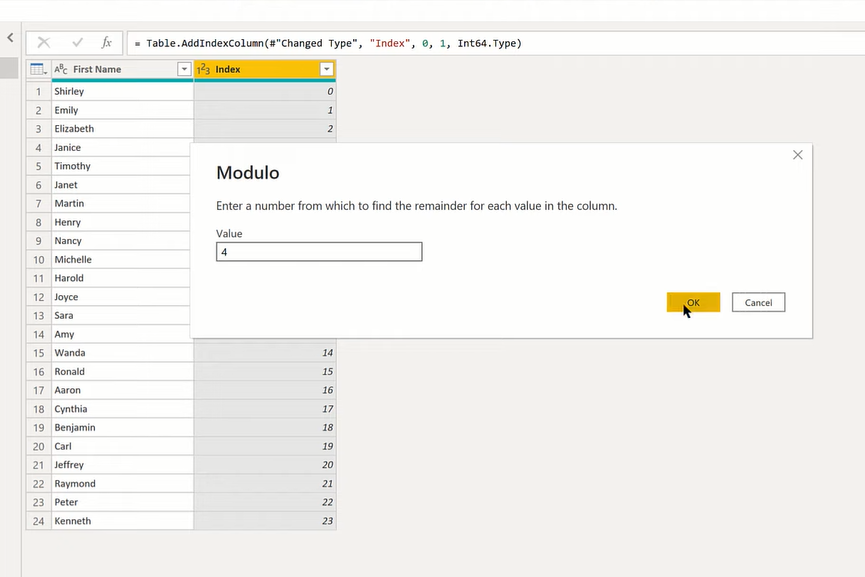This screenshot has width=865, height=577.
Task: Select the Index column header
Action: click(x=265, y=69)
